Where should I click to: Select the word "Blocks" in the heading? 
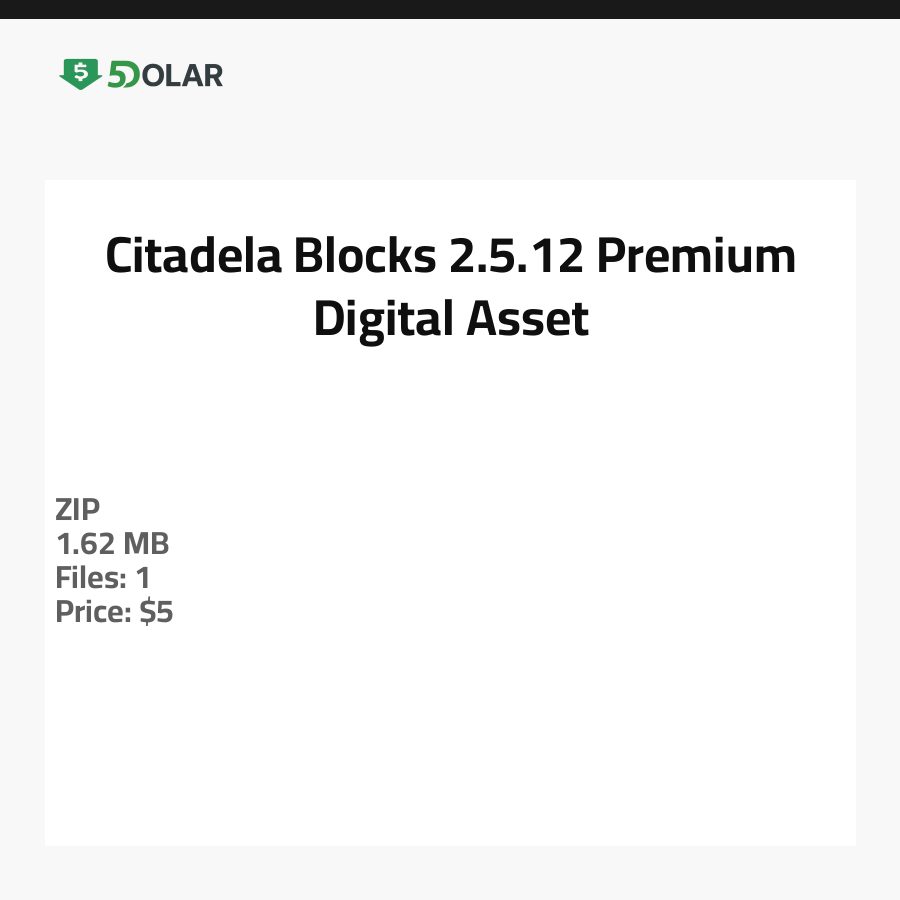coord(363,256)
